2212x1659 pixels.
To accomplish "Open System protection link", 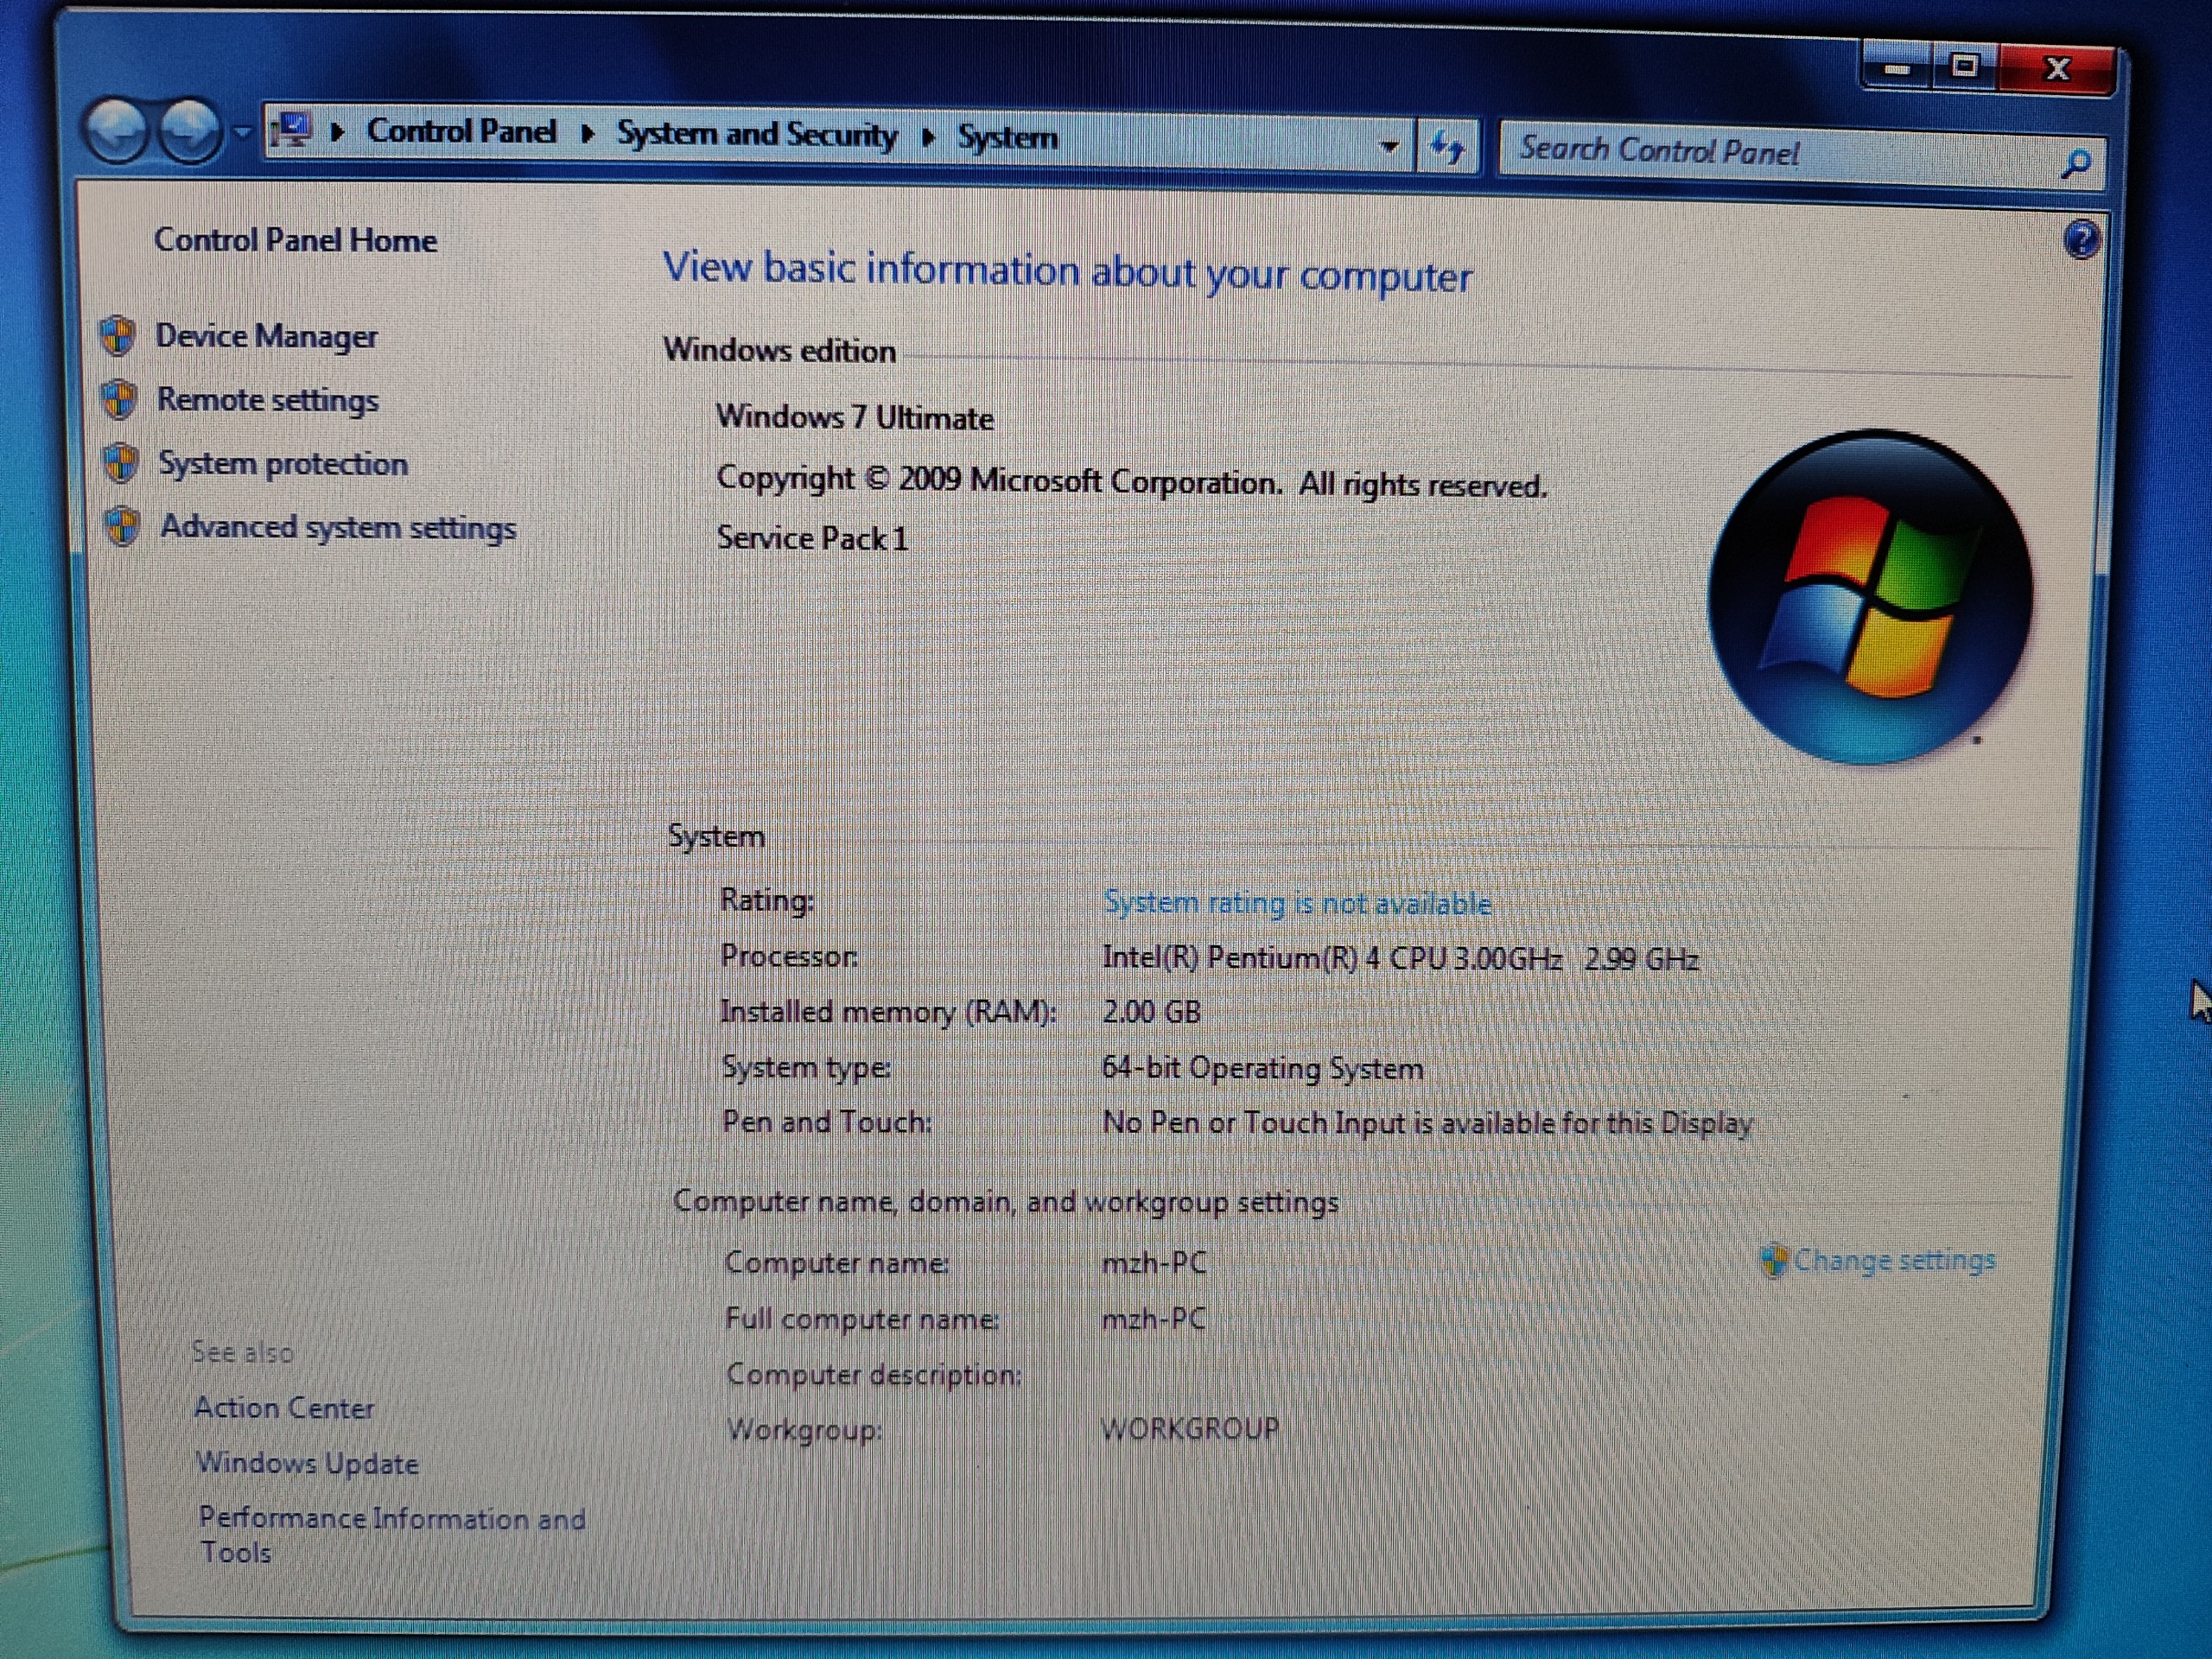I will 283,464.
